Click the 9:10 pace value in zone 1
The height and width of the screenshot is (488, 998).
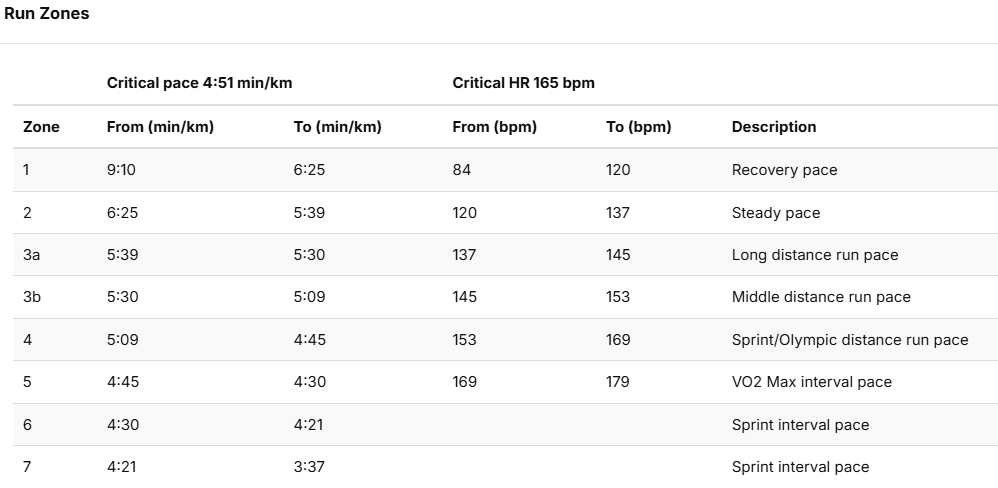[x=121, y=170]
